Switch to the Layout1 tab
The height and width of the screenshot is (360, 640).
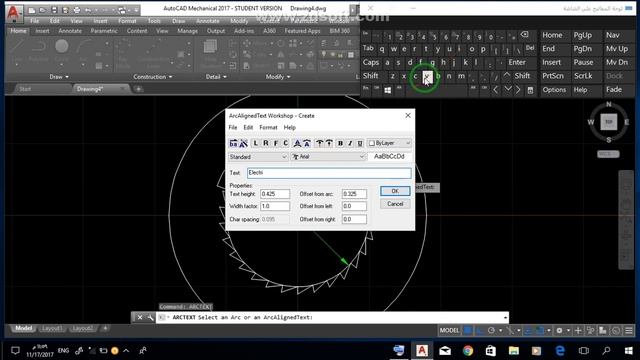(x=52, y=328)
